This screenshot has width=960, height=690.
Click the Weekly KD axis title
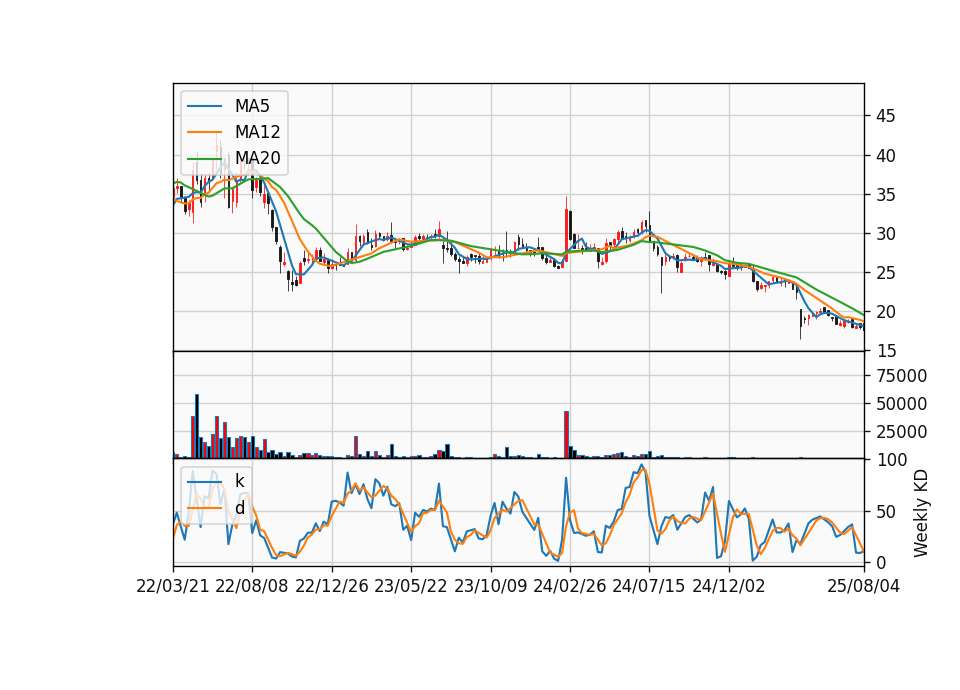coord(921,514)
